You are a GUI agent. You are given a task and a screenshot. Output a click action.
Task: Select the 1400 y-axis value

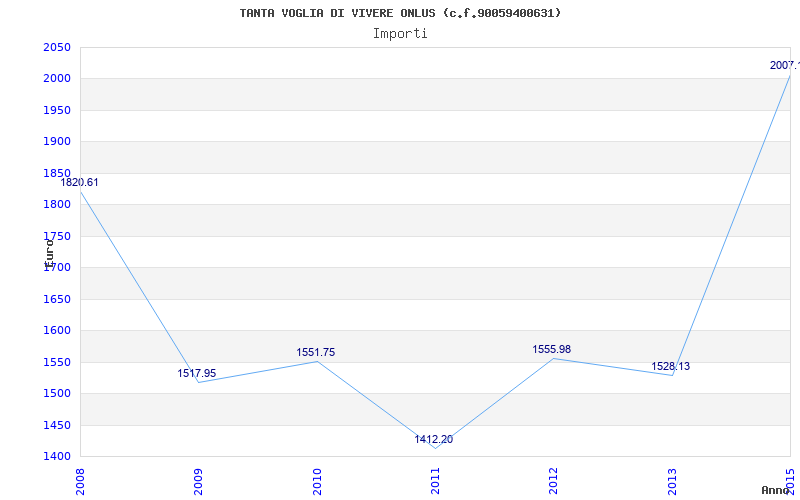point(57,457)
